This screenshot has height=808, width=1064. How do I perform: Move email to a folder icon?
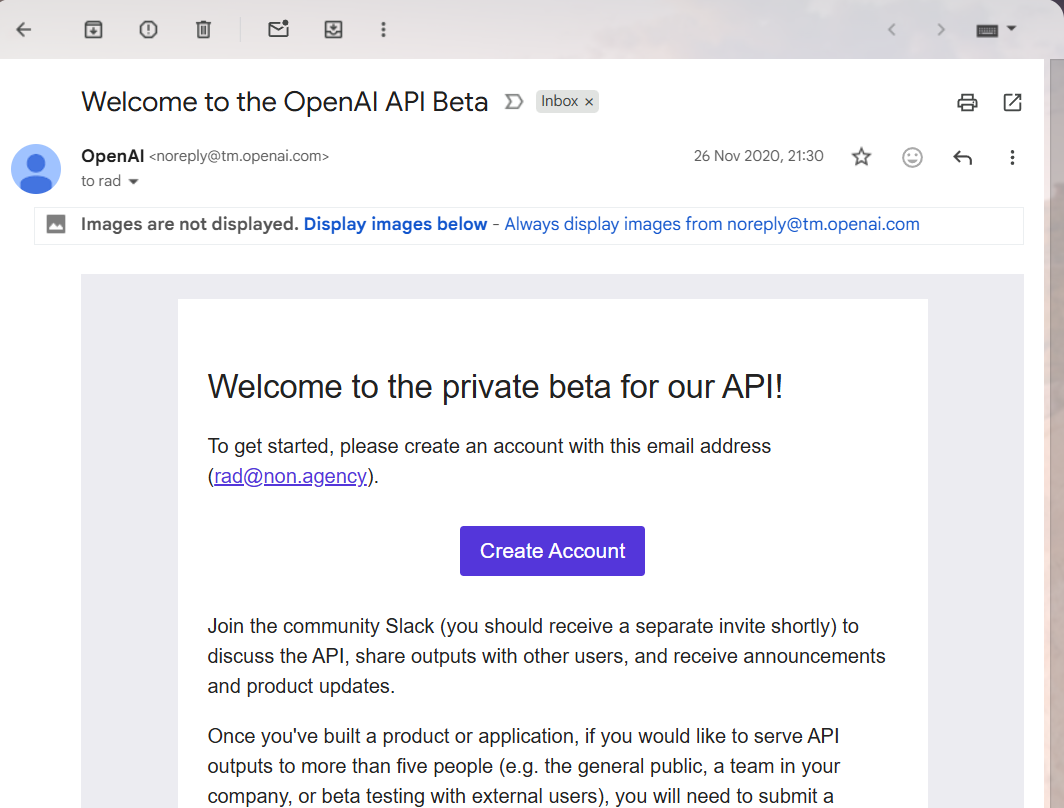coord(333,30)
